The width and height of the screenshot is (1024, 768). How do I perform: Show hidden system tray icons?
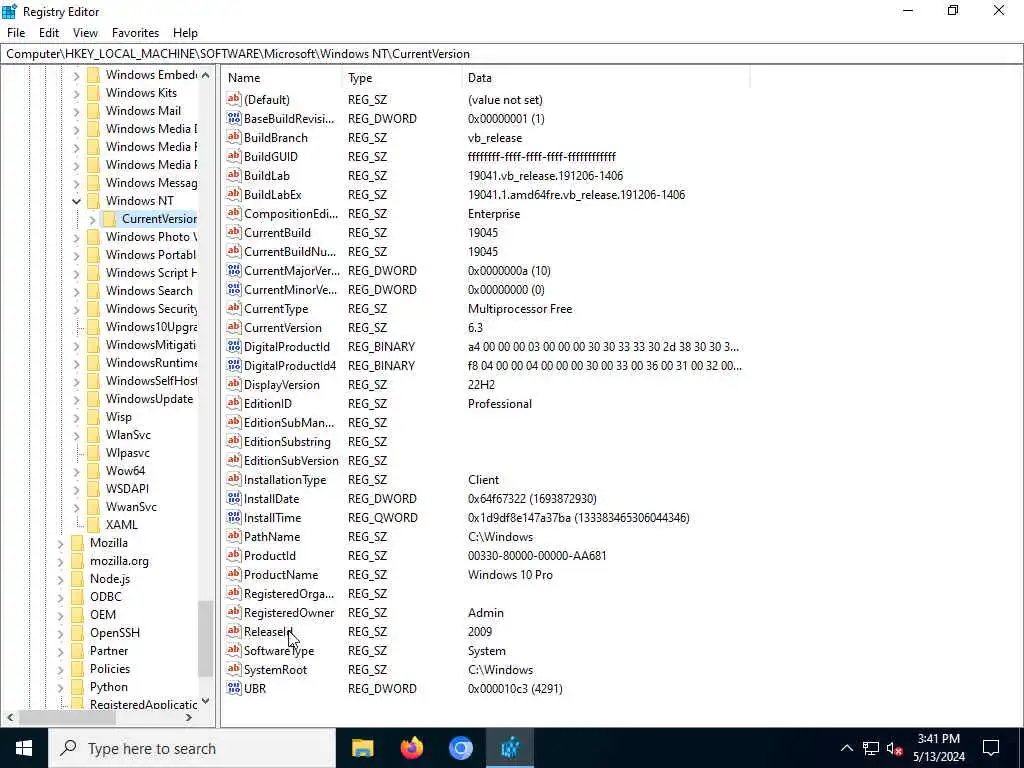[846, 748]
